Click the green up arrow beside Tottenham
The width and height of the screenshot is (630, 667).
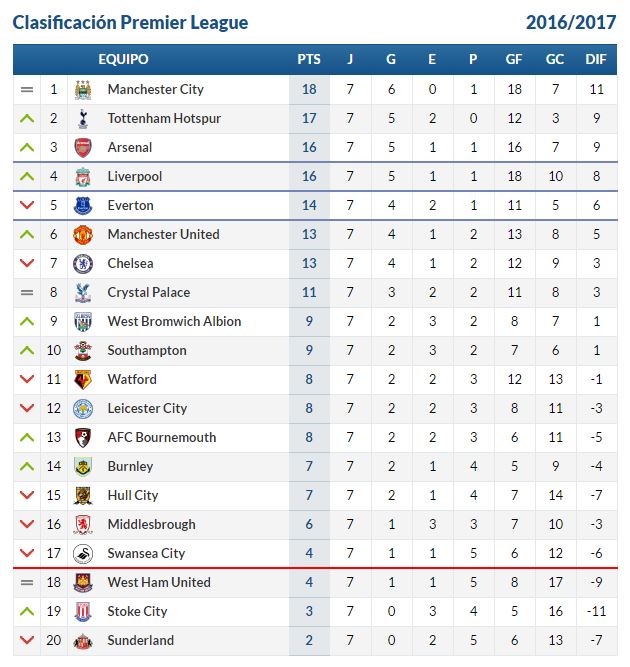coord(27,118)
